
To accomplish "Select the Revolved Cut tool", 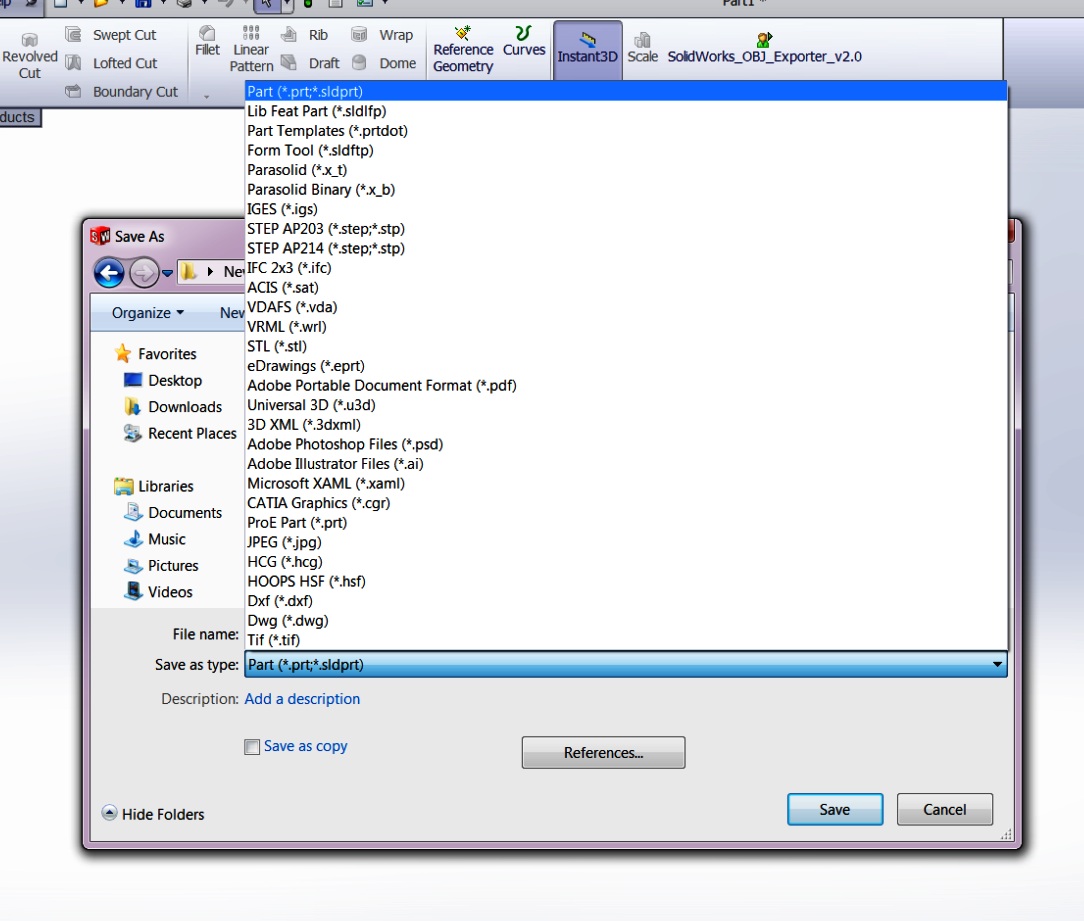I will click(x=29, y=56).
